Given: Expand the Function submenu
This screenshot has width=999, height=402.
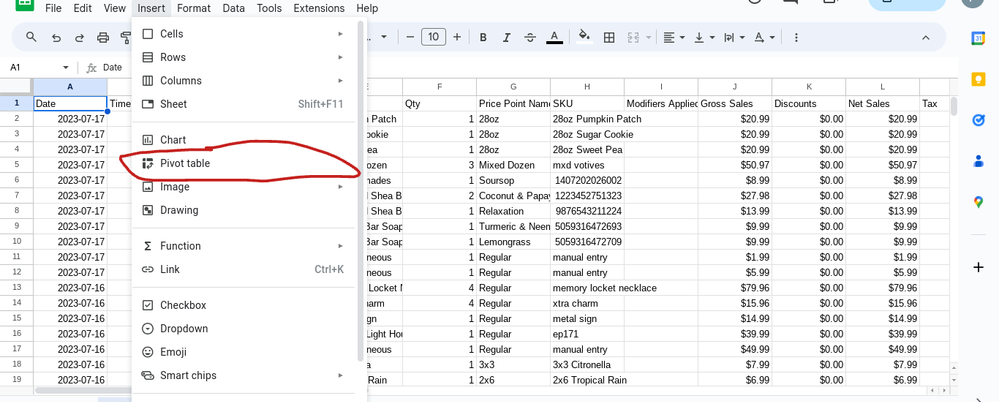Looking at the screenshot, I should coord(340,246).
